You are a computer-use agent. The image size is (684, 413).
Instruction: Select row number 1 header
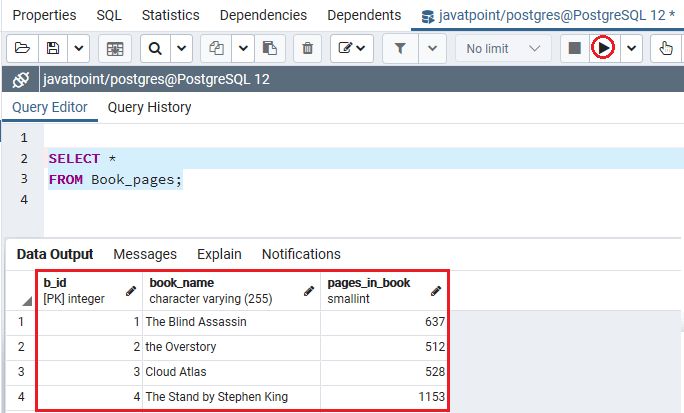[x=21, y=322]
